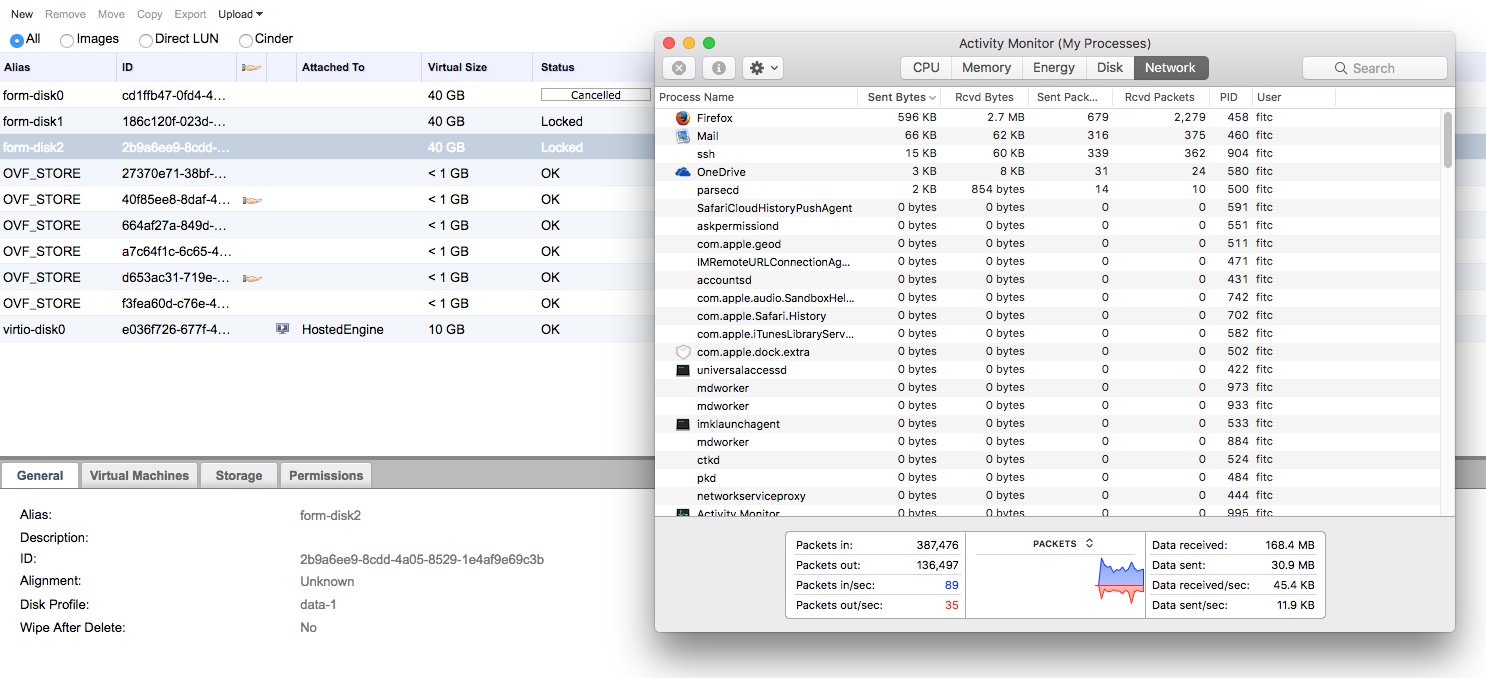The width and height of the screenshot is (1486, 678).
Task: Click the OneDrive cloud icon
Action: coord(683,172)
